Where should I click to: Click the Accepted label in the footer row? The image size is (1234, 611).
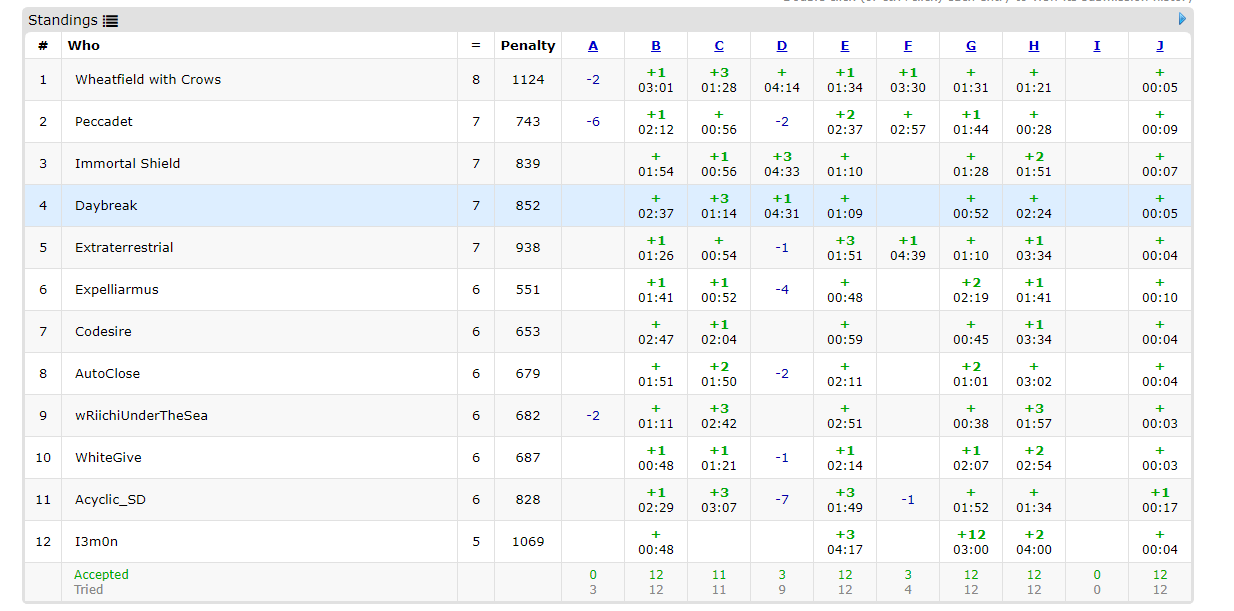101,575
